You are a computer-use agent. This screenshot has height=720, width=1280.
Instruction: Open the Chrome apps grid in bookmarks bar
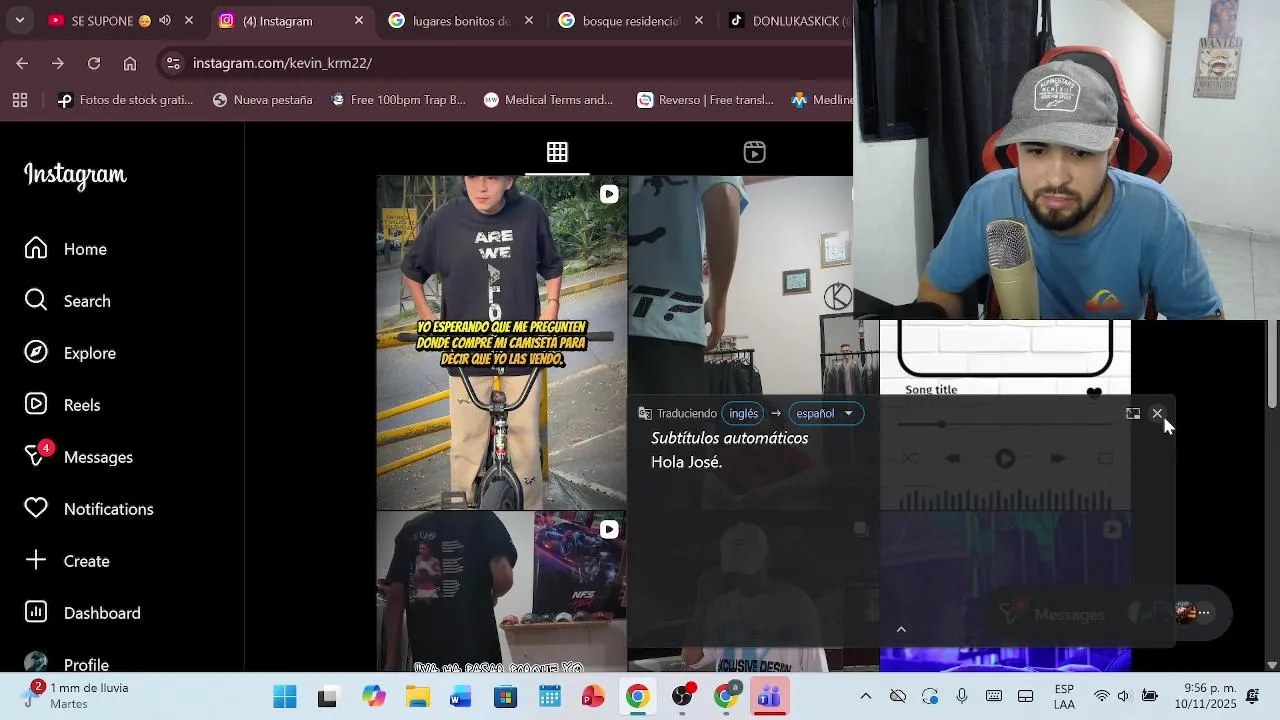tap(20, 100)
